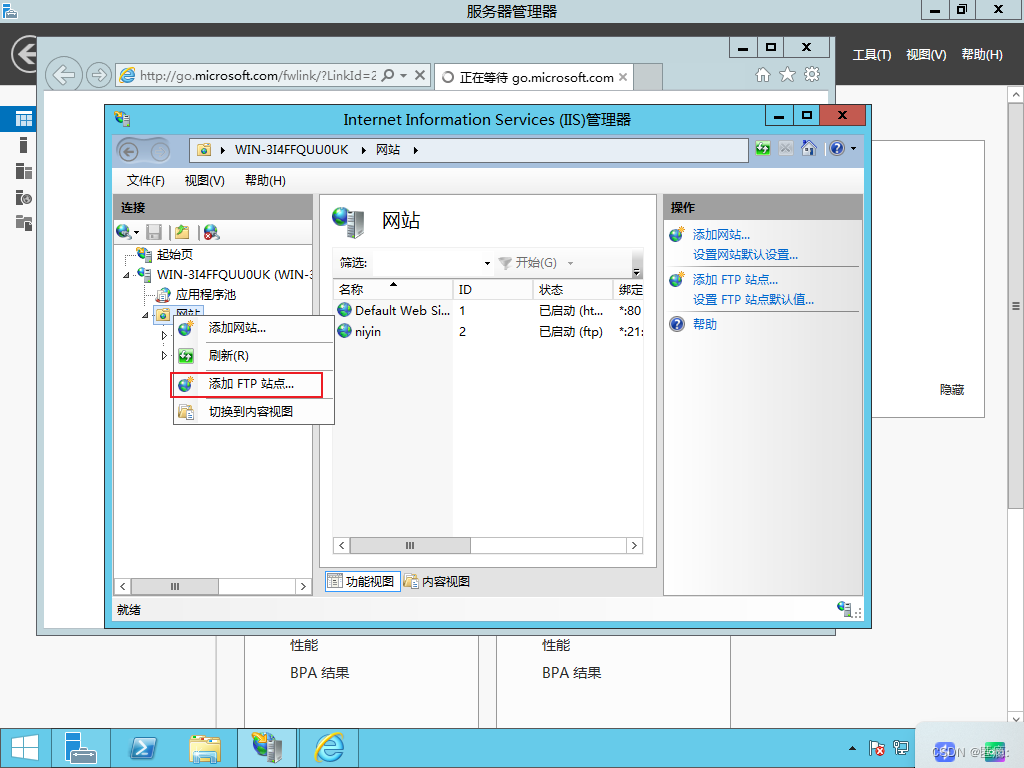Open PowerShell from the taskbar

(143, 748)
